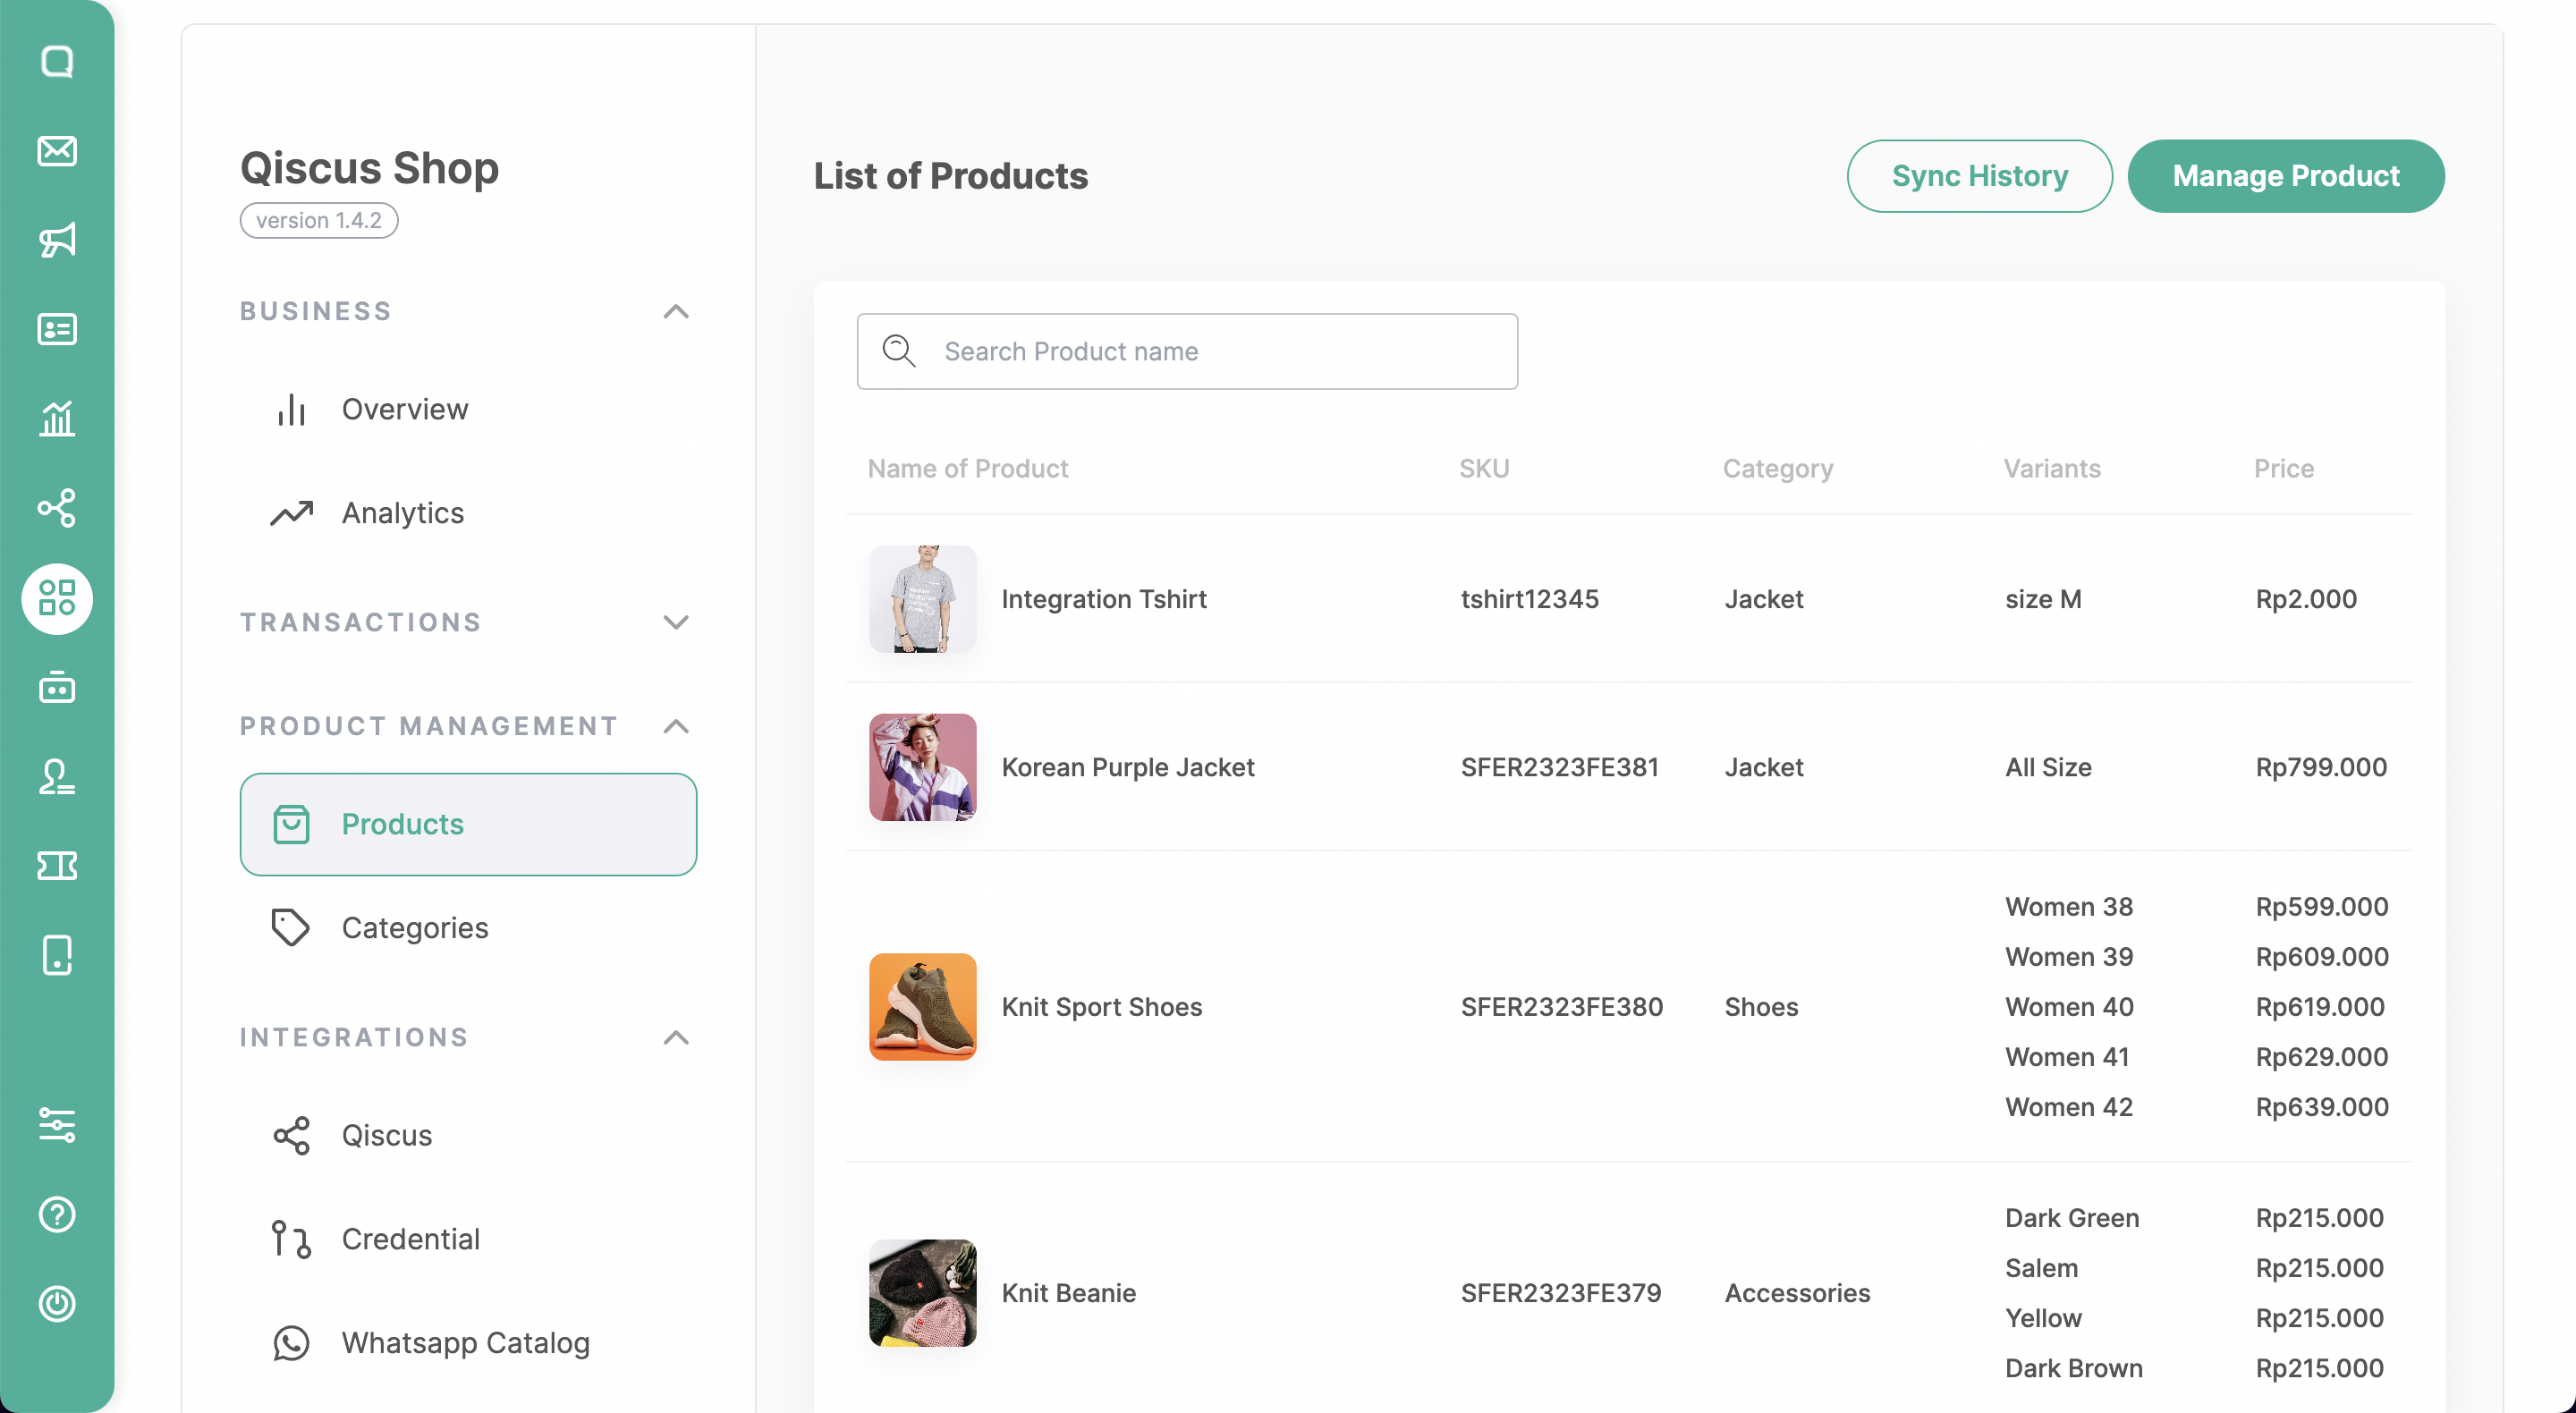
Task: Click the Sync History button
Action: pos(1979,176)
